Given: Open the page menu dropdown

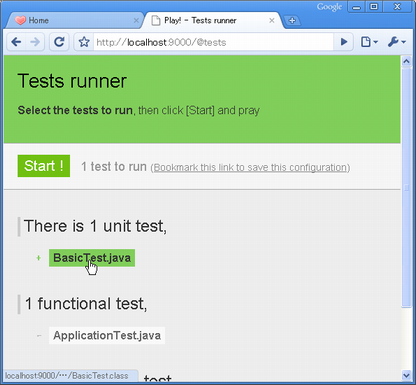Looking at the screenshot, I should pos(369,42).
